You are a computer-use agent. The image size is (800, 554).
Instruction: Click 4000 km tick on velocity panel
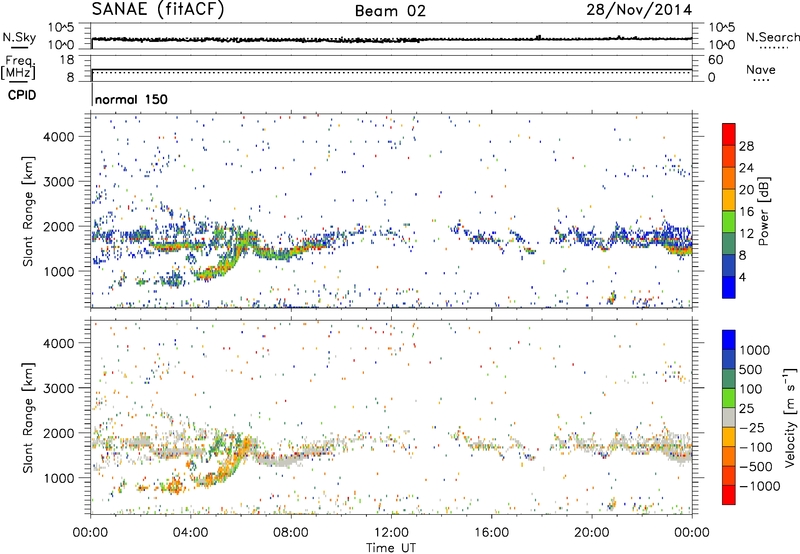point(59,343)
